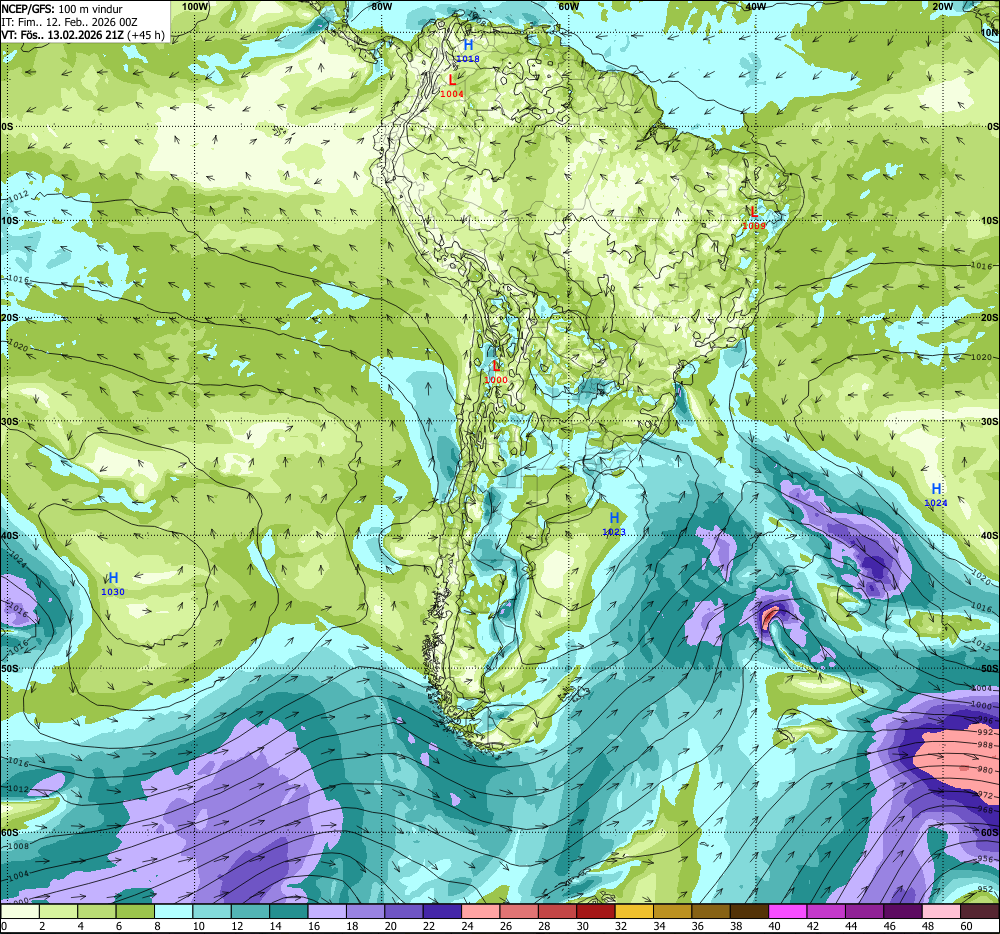
Task: Click the high pressure center labeled 1018
Action: click(468, 50)
